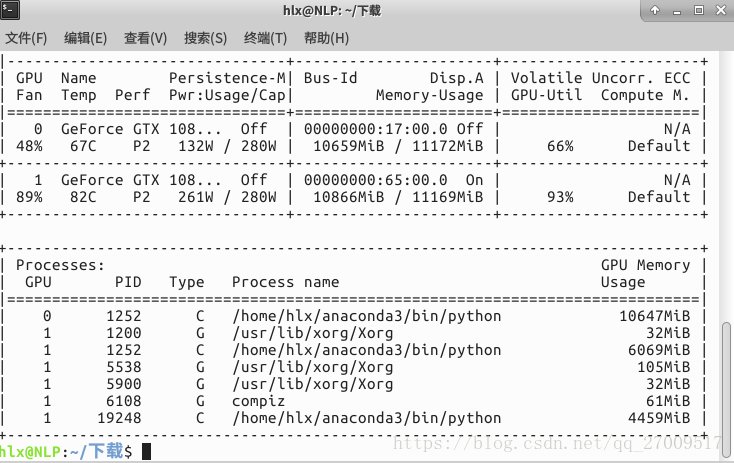734x463 pixels.
Task: Minimize the terminal window
Action: pos(677,11)
